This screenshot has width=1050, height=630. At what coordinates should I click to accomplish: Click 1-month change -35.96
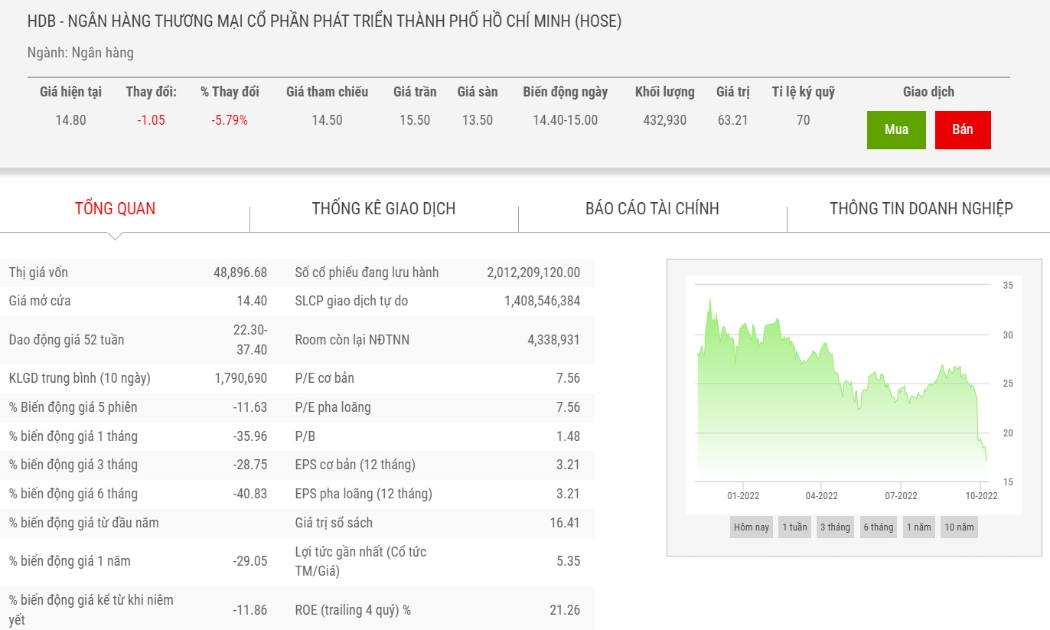click(x=250, y=437)
